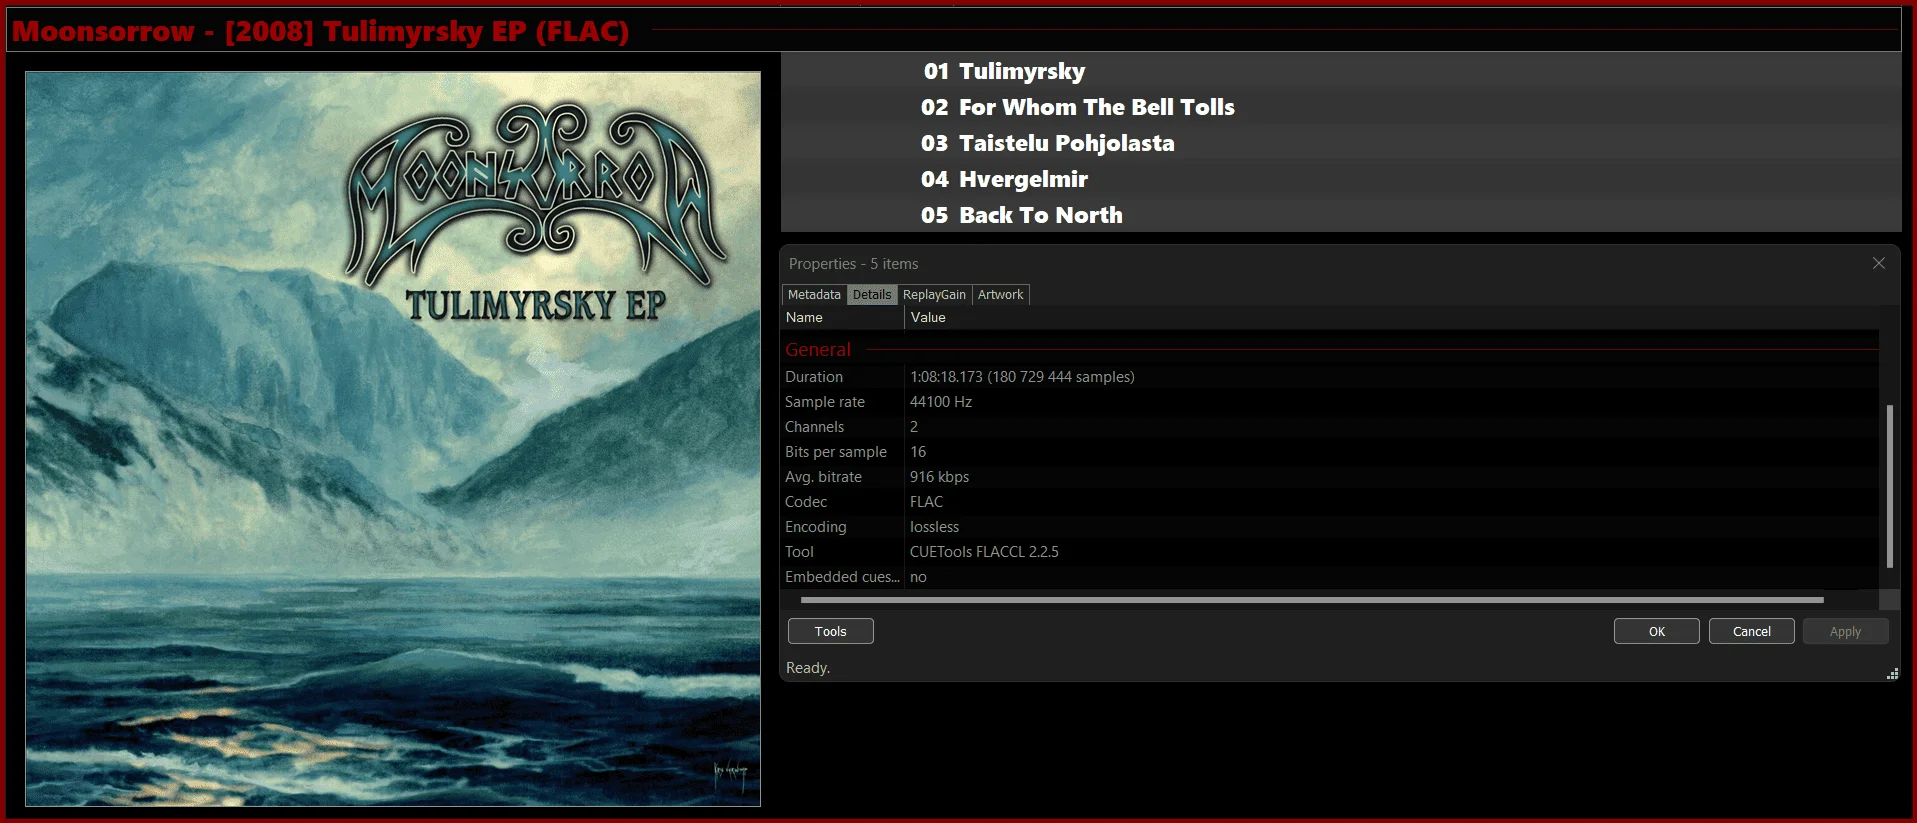Select track 03 Taistelu Pohjolasta

point(1341,143)
